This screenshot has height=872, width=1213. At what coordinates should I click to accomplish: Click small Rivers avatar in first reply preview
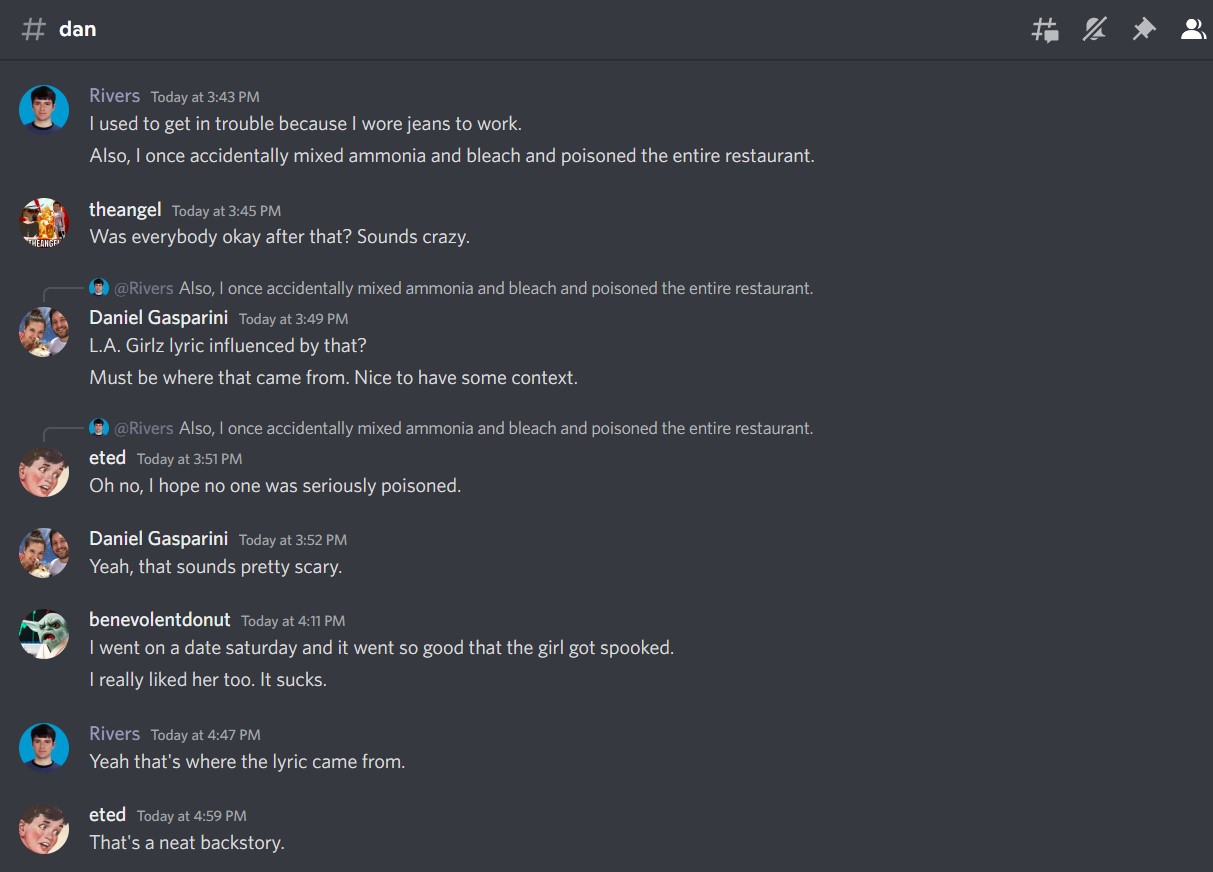[99, 288]
